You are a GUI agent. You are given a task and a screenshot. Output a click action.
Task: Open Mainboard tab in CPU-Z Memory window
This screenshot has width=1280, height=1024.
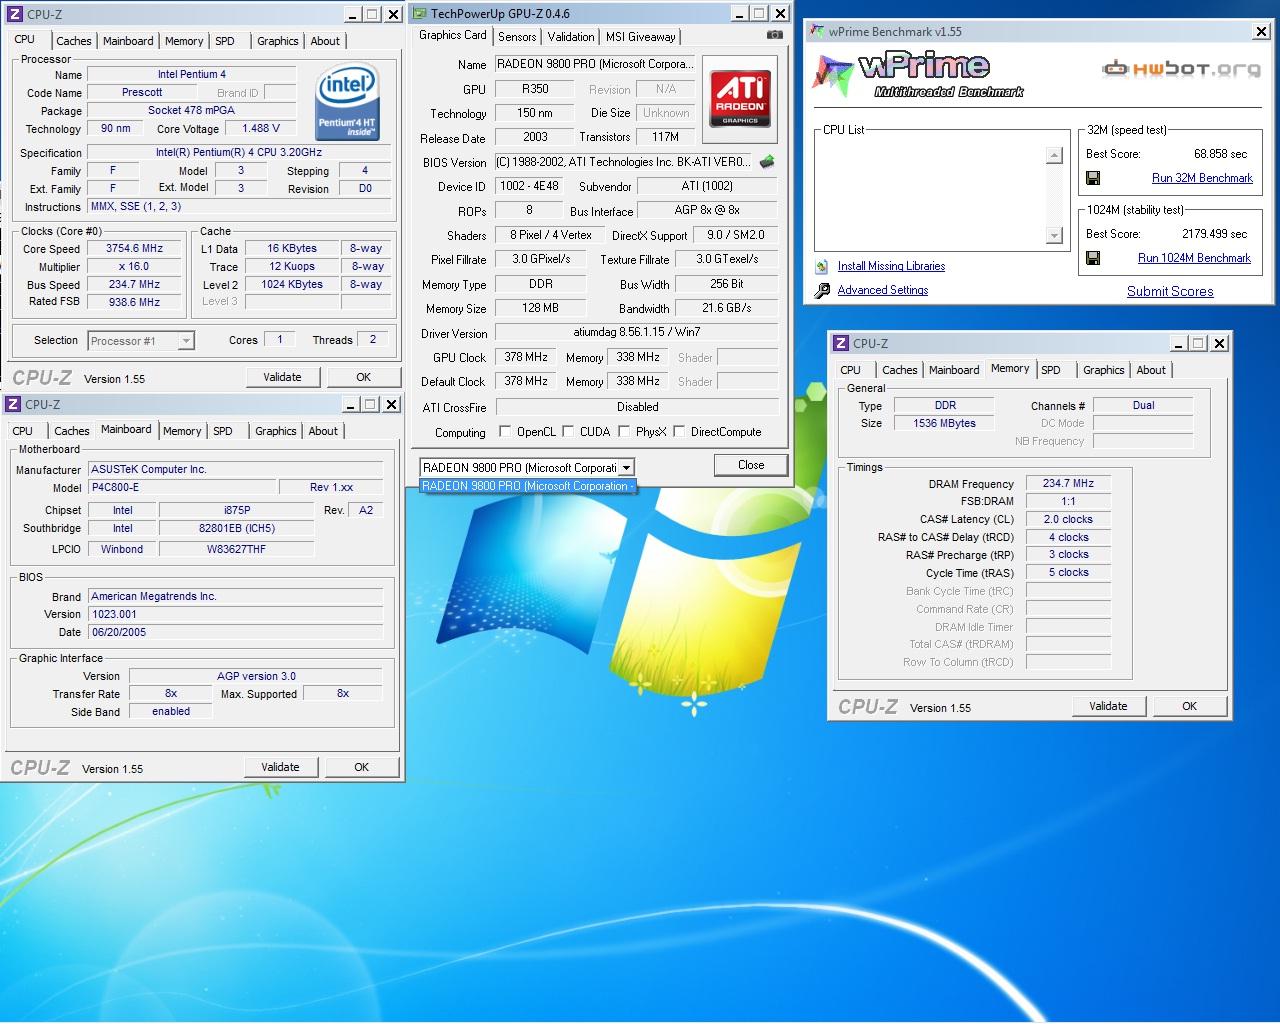tap(954, 370)
